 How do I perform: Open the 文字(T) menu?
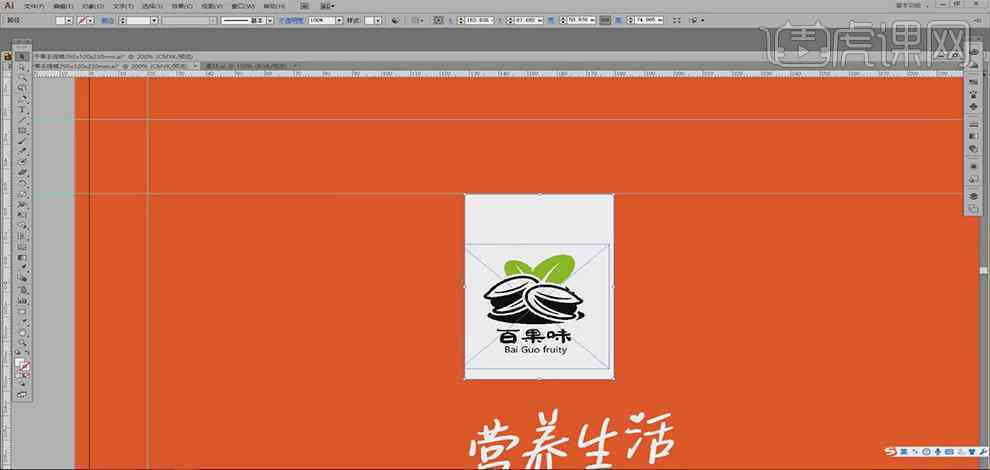tap(123, 6)
